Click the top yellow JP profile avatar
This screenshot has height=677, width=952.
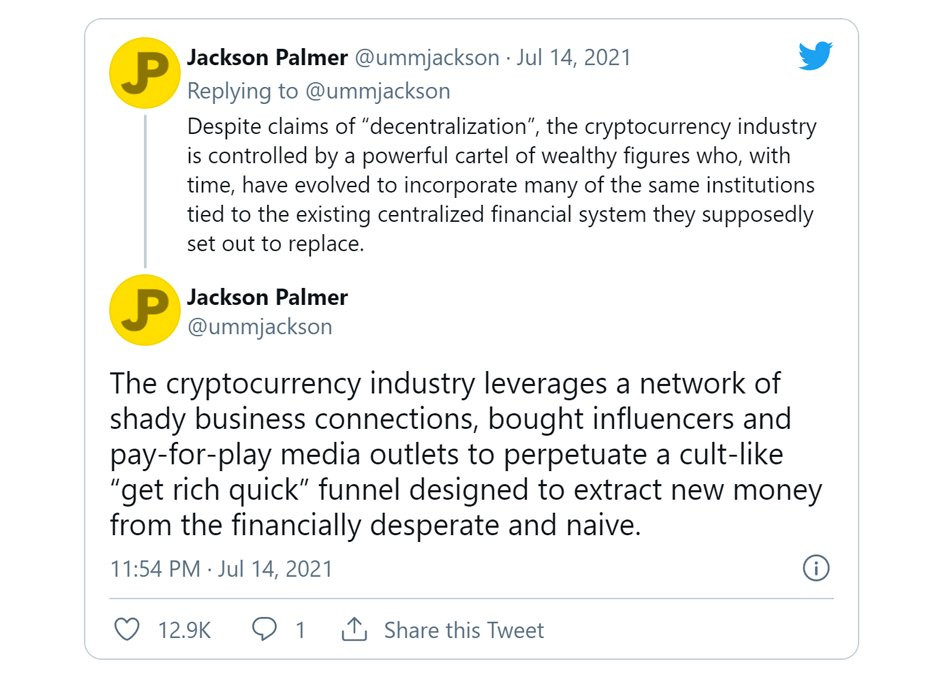click(144, 73)
